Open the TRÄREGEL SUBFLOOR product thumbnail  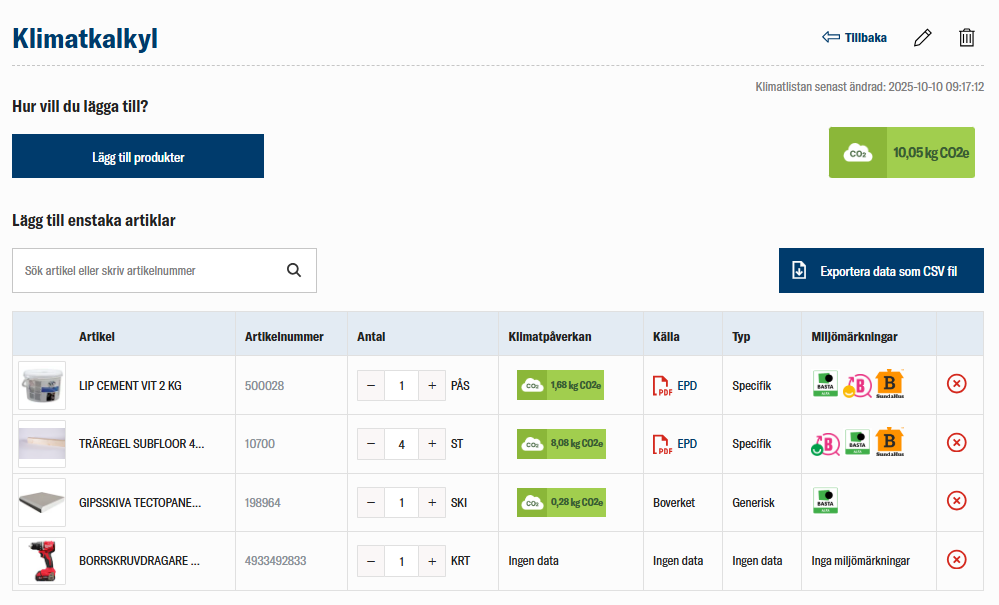click(x=42, y=444)
